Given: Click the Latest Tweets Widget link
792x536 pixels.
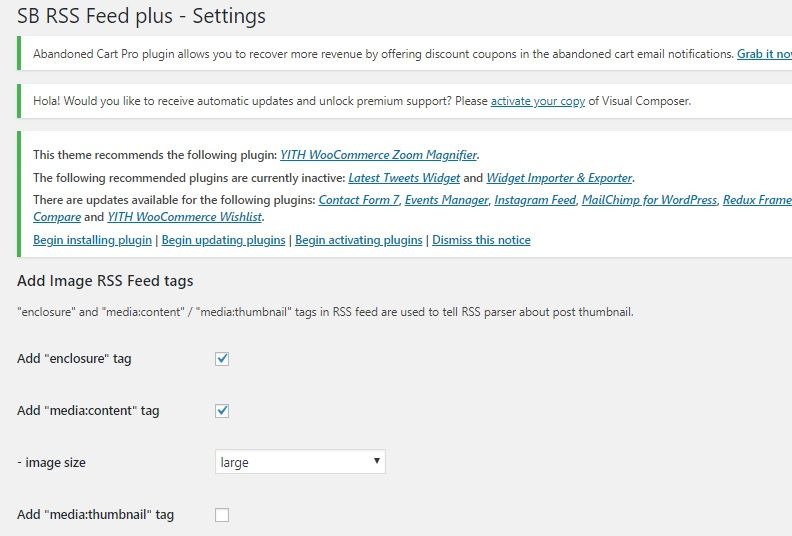Looking at the screenshot, I should tap(404, 178).
